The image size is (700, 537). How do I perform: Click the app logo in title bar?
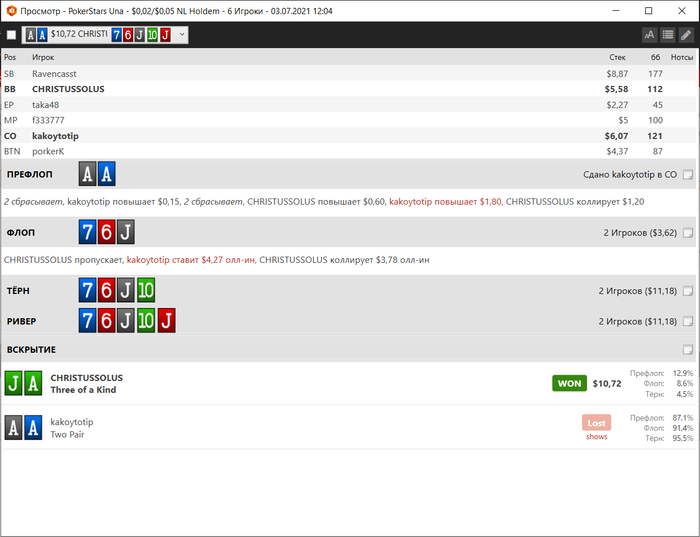tap(12, 11)
